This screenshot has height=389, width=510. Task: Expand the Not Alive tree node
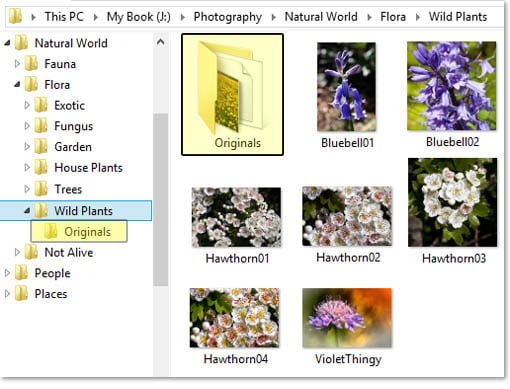tap(17, 252)
